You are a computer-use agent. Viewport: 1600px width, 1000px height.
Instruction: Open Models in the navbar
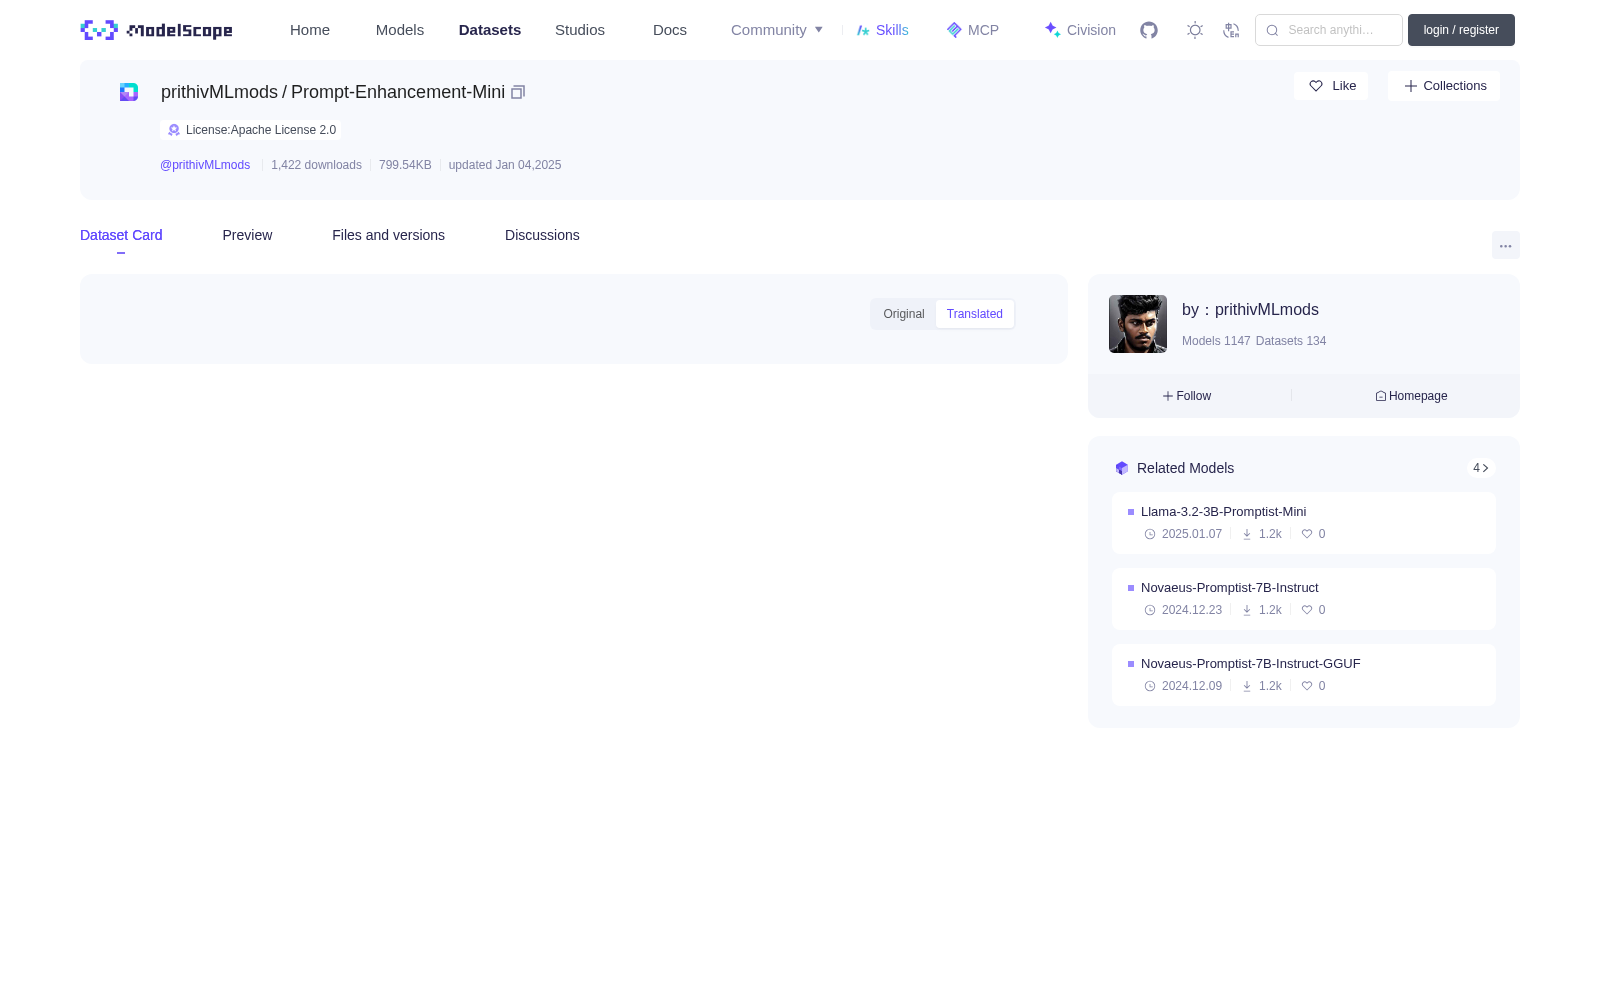pyautogui.click(x=400, y=30)
